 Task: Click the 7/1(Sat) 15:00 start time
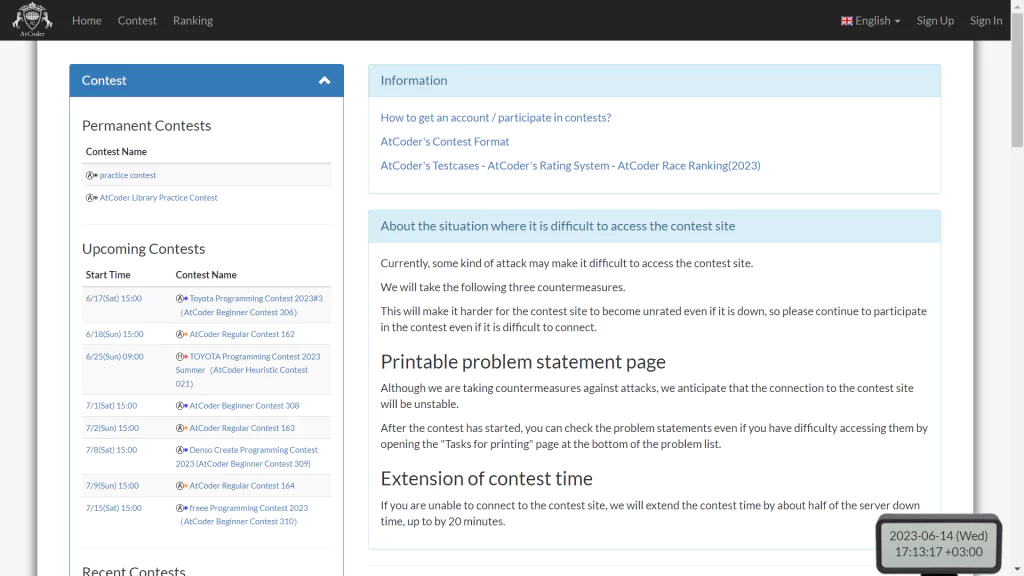(111, 406)
